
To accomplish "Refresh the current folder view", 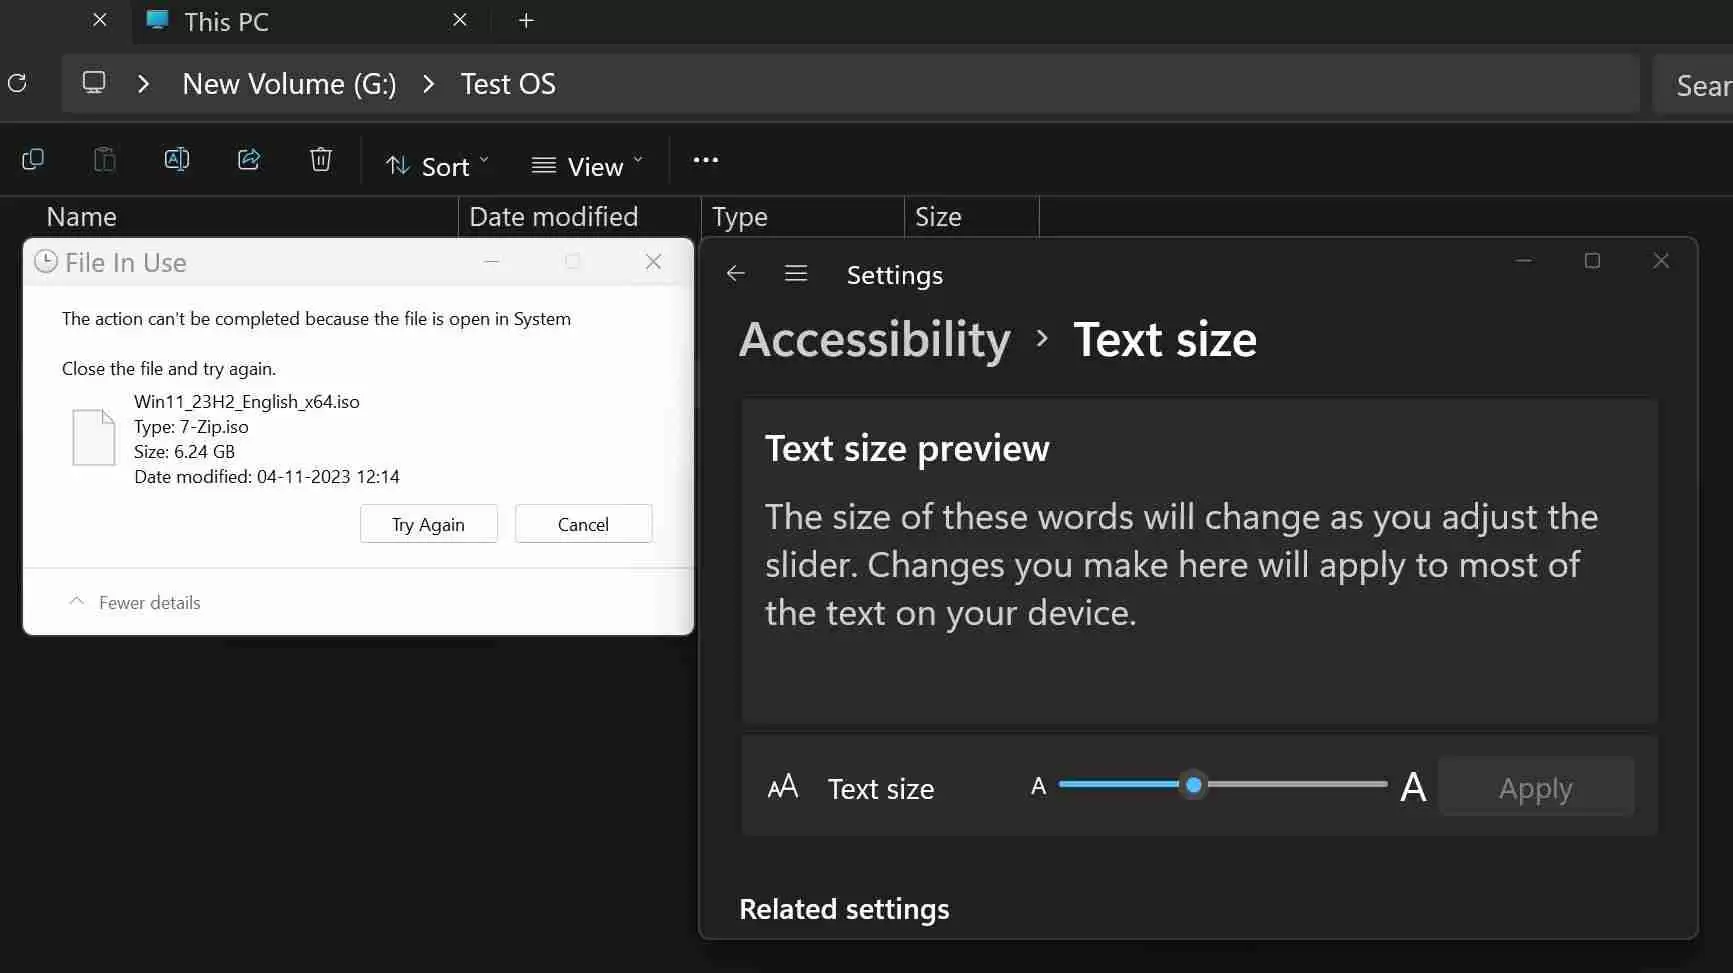I will (16, 83).
